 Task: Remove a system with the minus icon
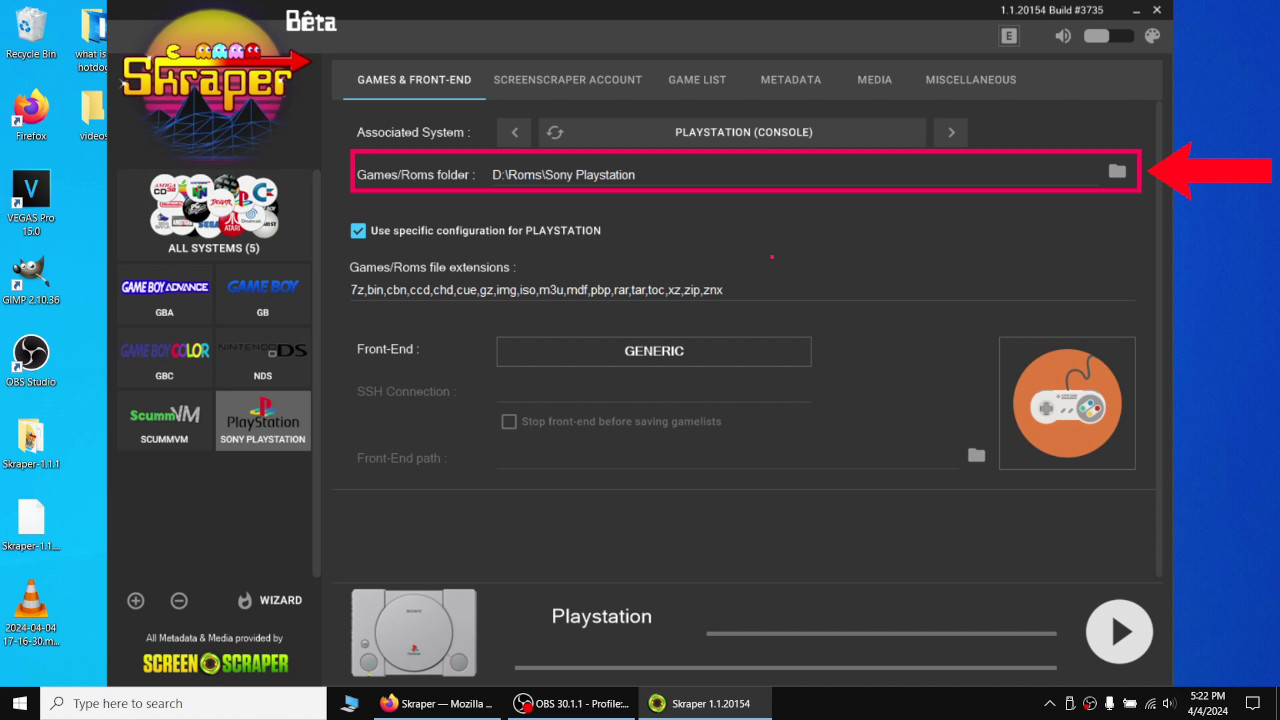[x=179, y=600]
